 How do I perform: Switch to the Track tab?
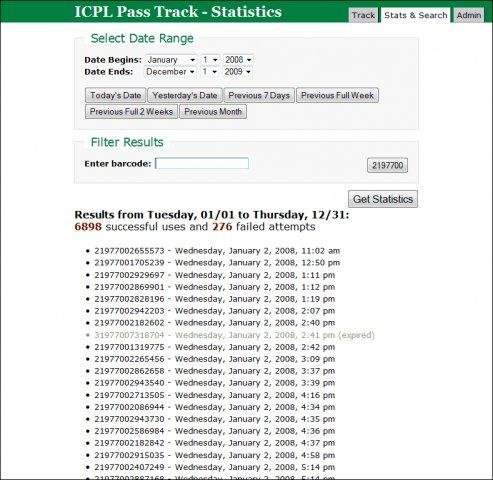click(x=363, y=15)
